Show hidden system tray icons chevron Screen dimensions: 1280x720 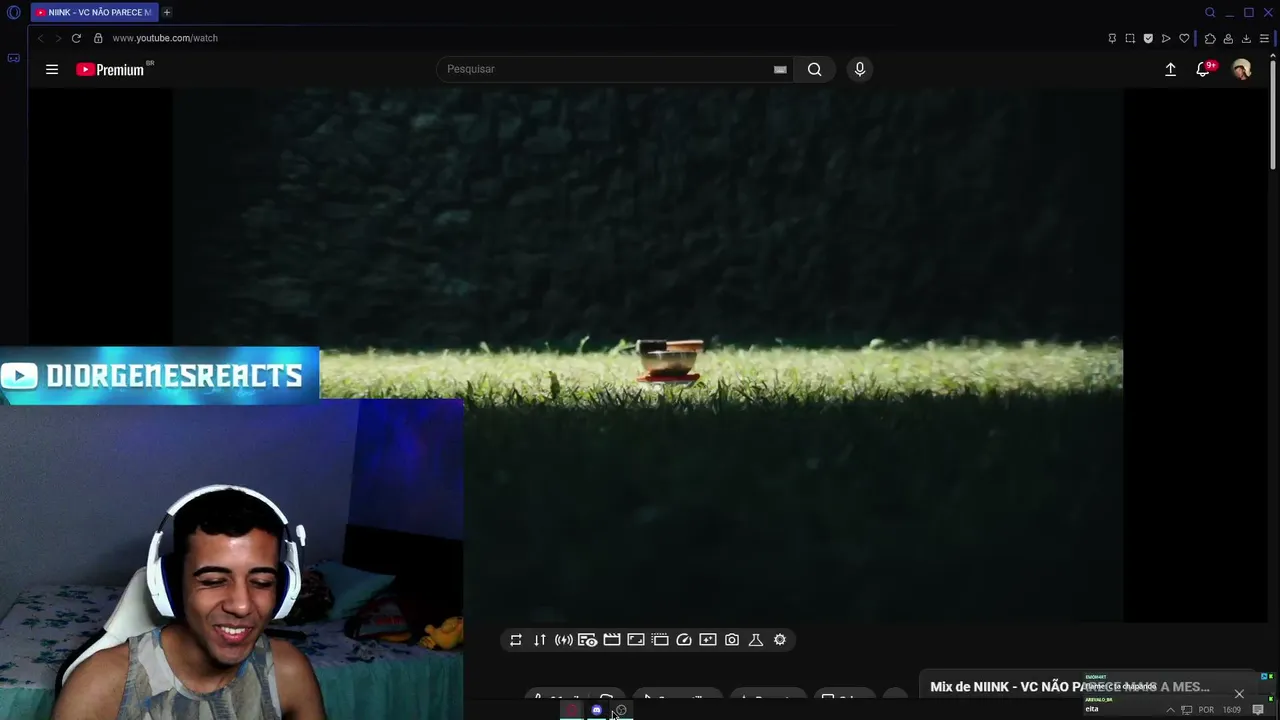1170,710
